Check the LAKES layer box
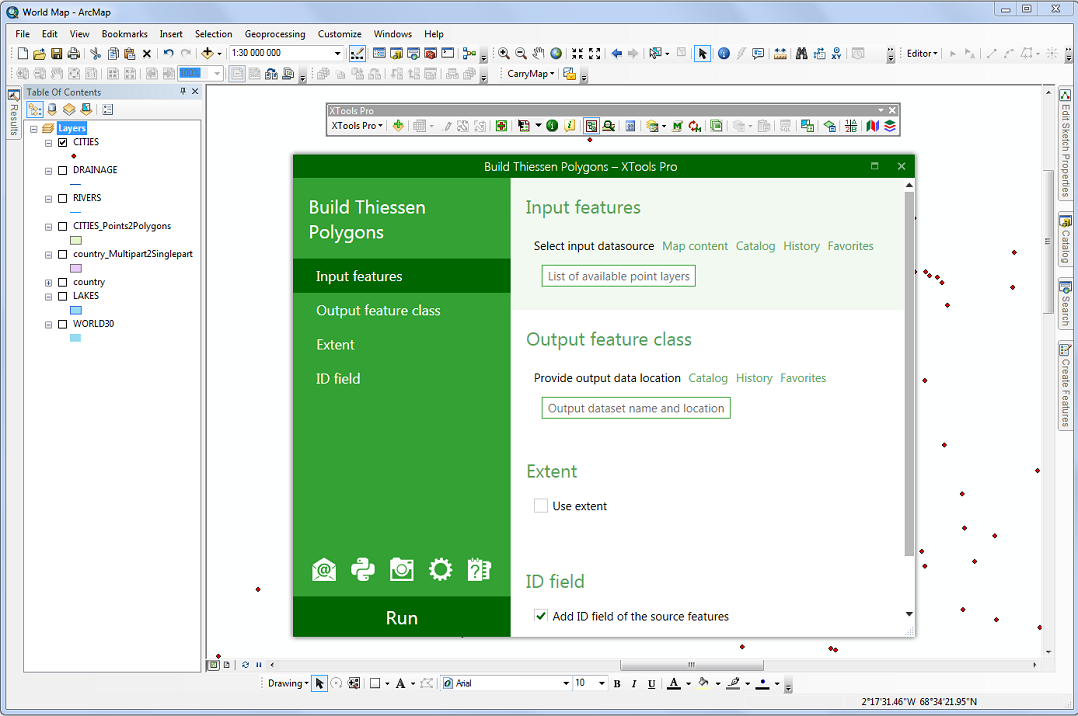This screenshot has width=1078, height=716. [x=63, y=296]
